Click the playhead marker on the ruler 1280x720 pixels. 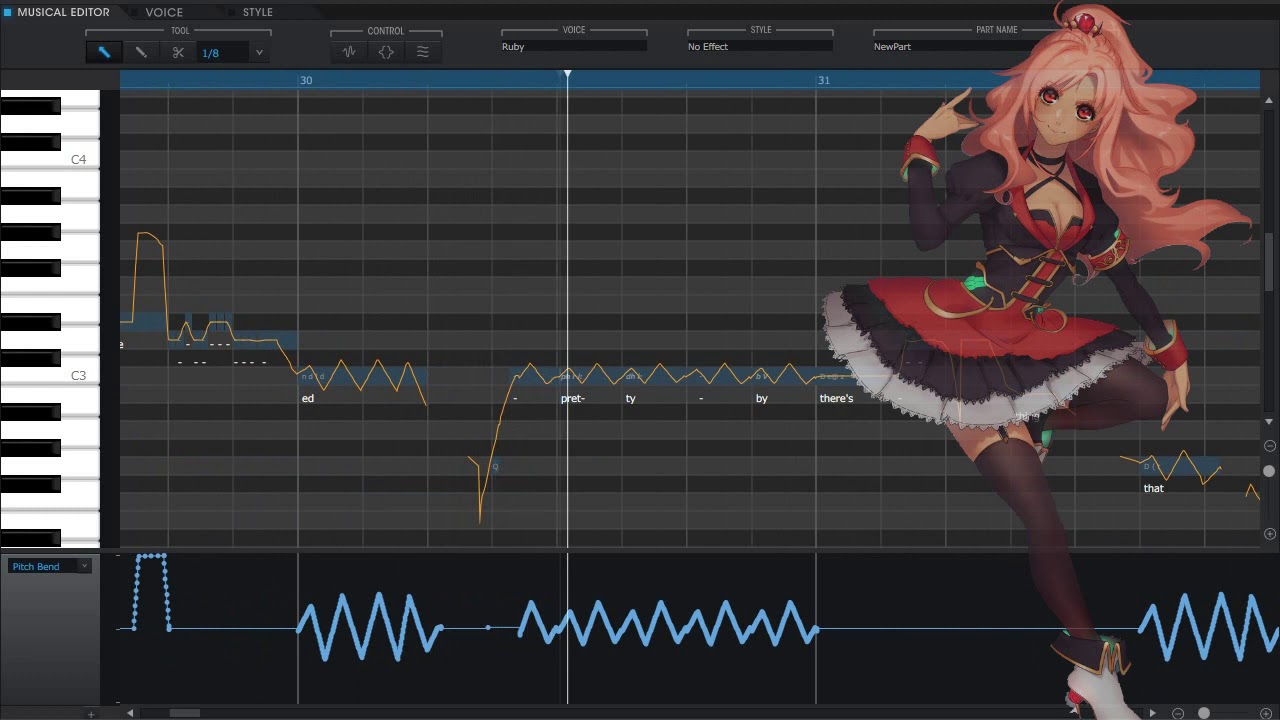coord(567,75)
